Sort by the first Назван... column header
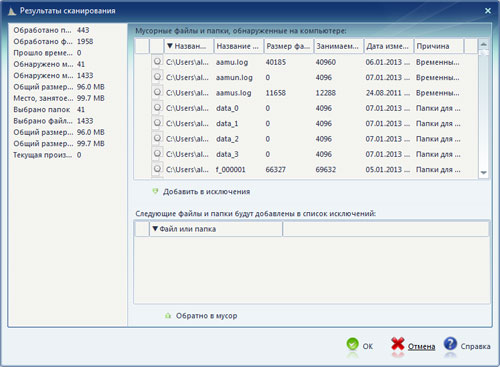Screen dimensions: 500x367 189,46
